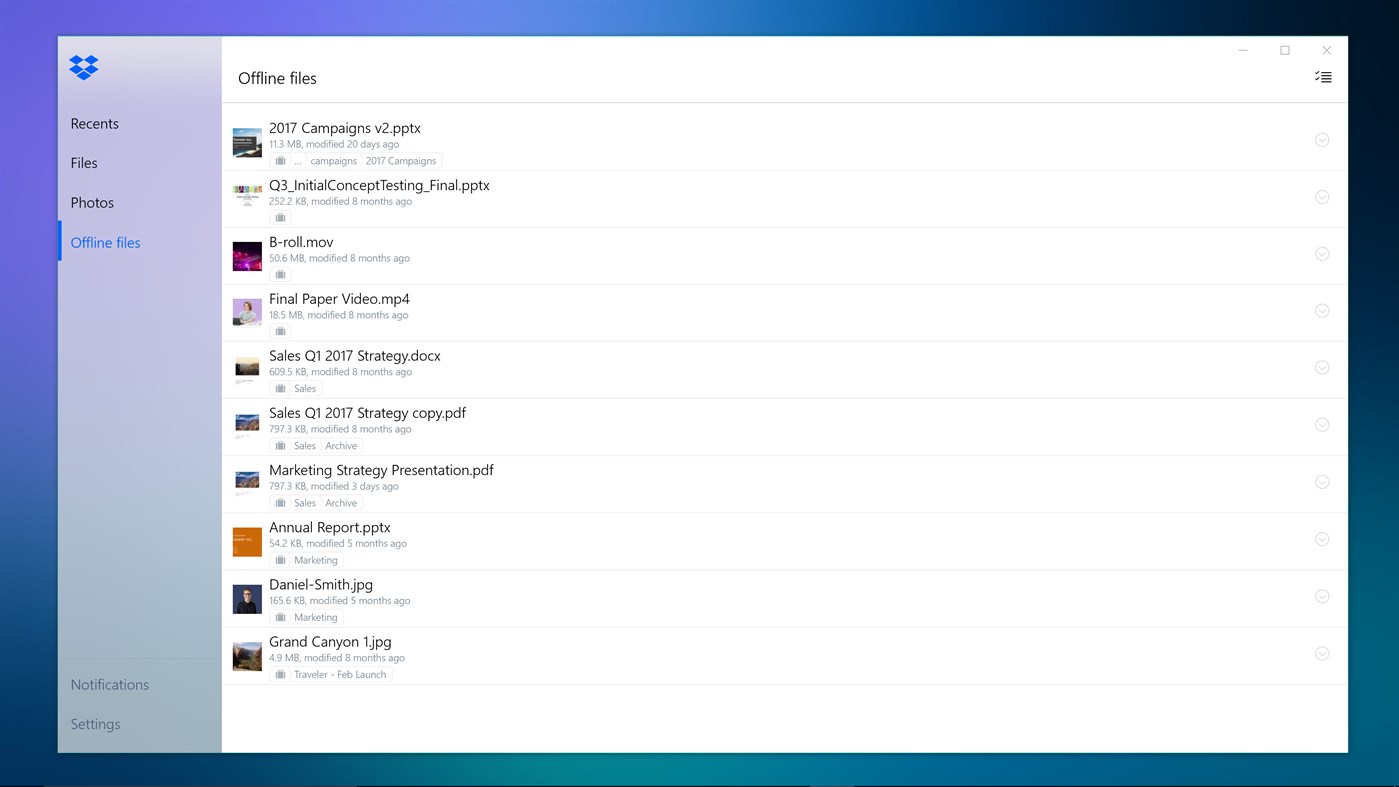The image size is (1399, 787).
Task: Open the Files section
Action: coord(84,162)
